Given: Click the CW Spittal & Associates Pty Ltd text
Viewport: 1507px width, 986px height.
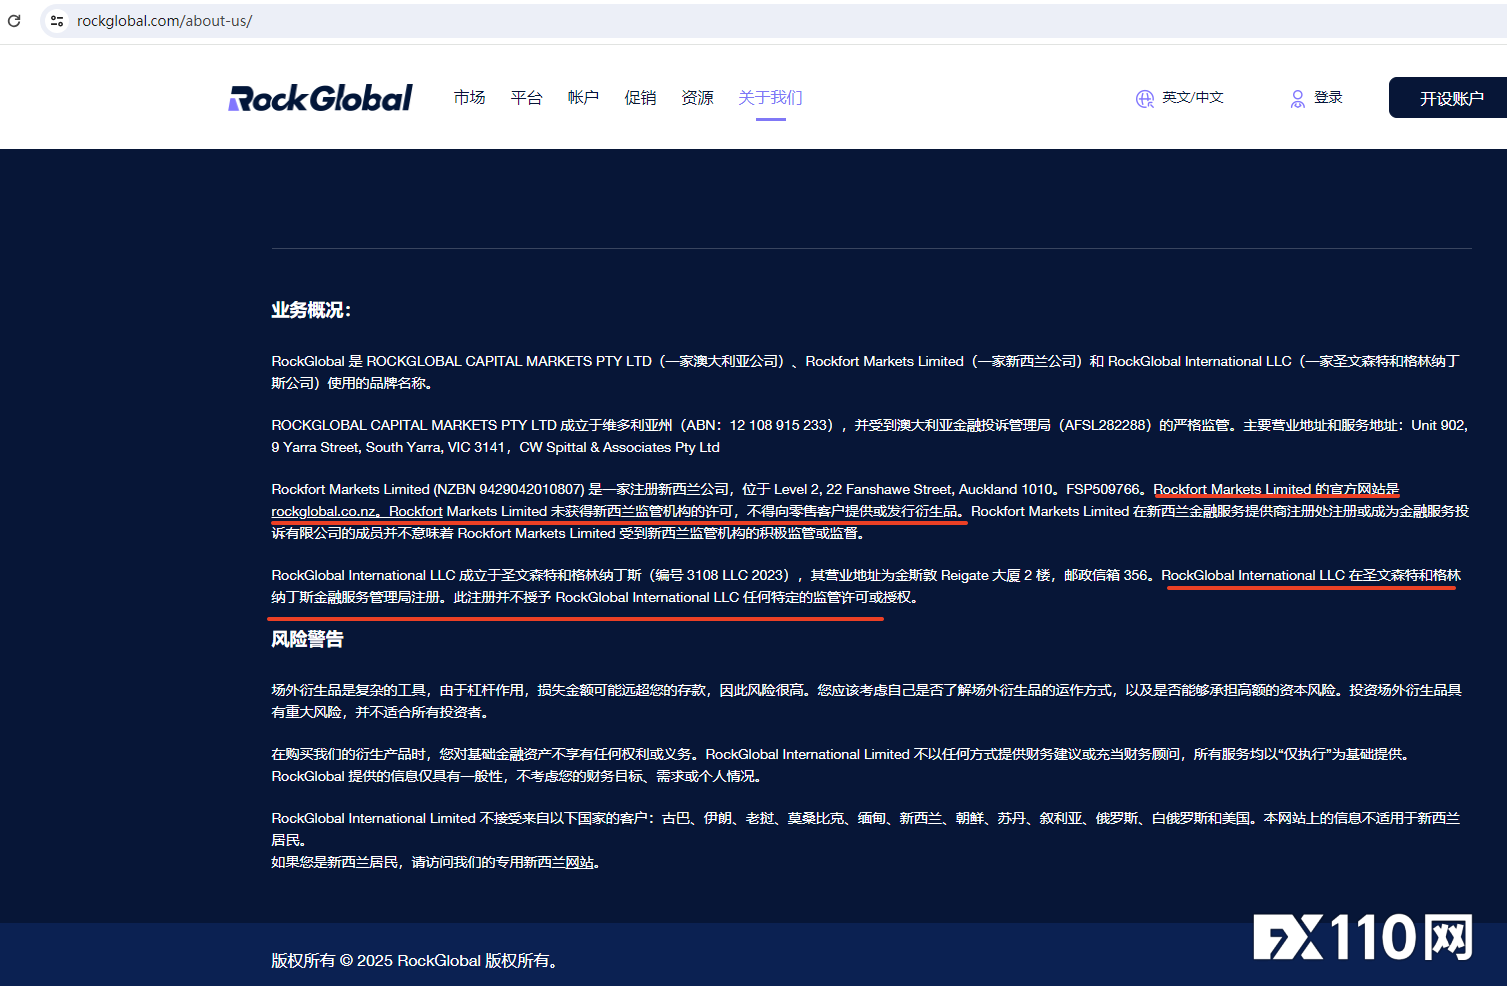Looking at the screenshot, I should click(x=620, y=447).
